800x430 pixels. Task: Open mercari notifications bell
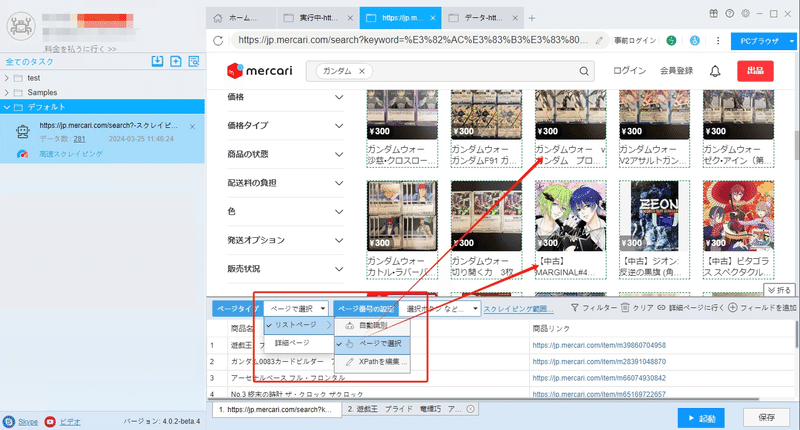tap(715, 71)
